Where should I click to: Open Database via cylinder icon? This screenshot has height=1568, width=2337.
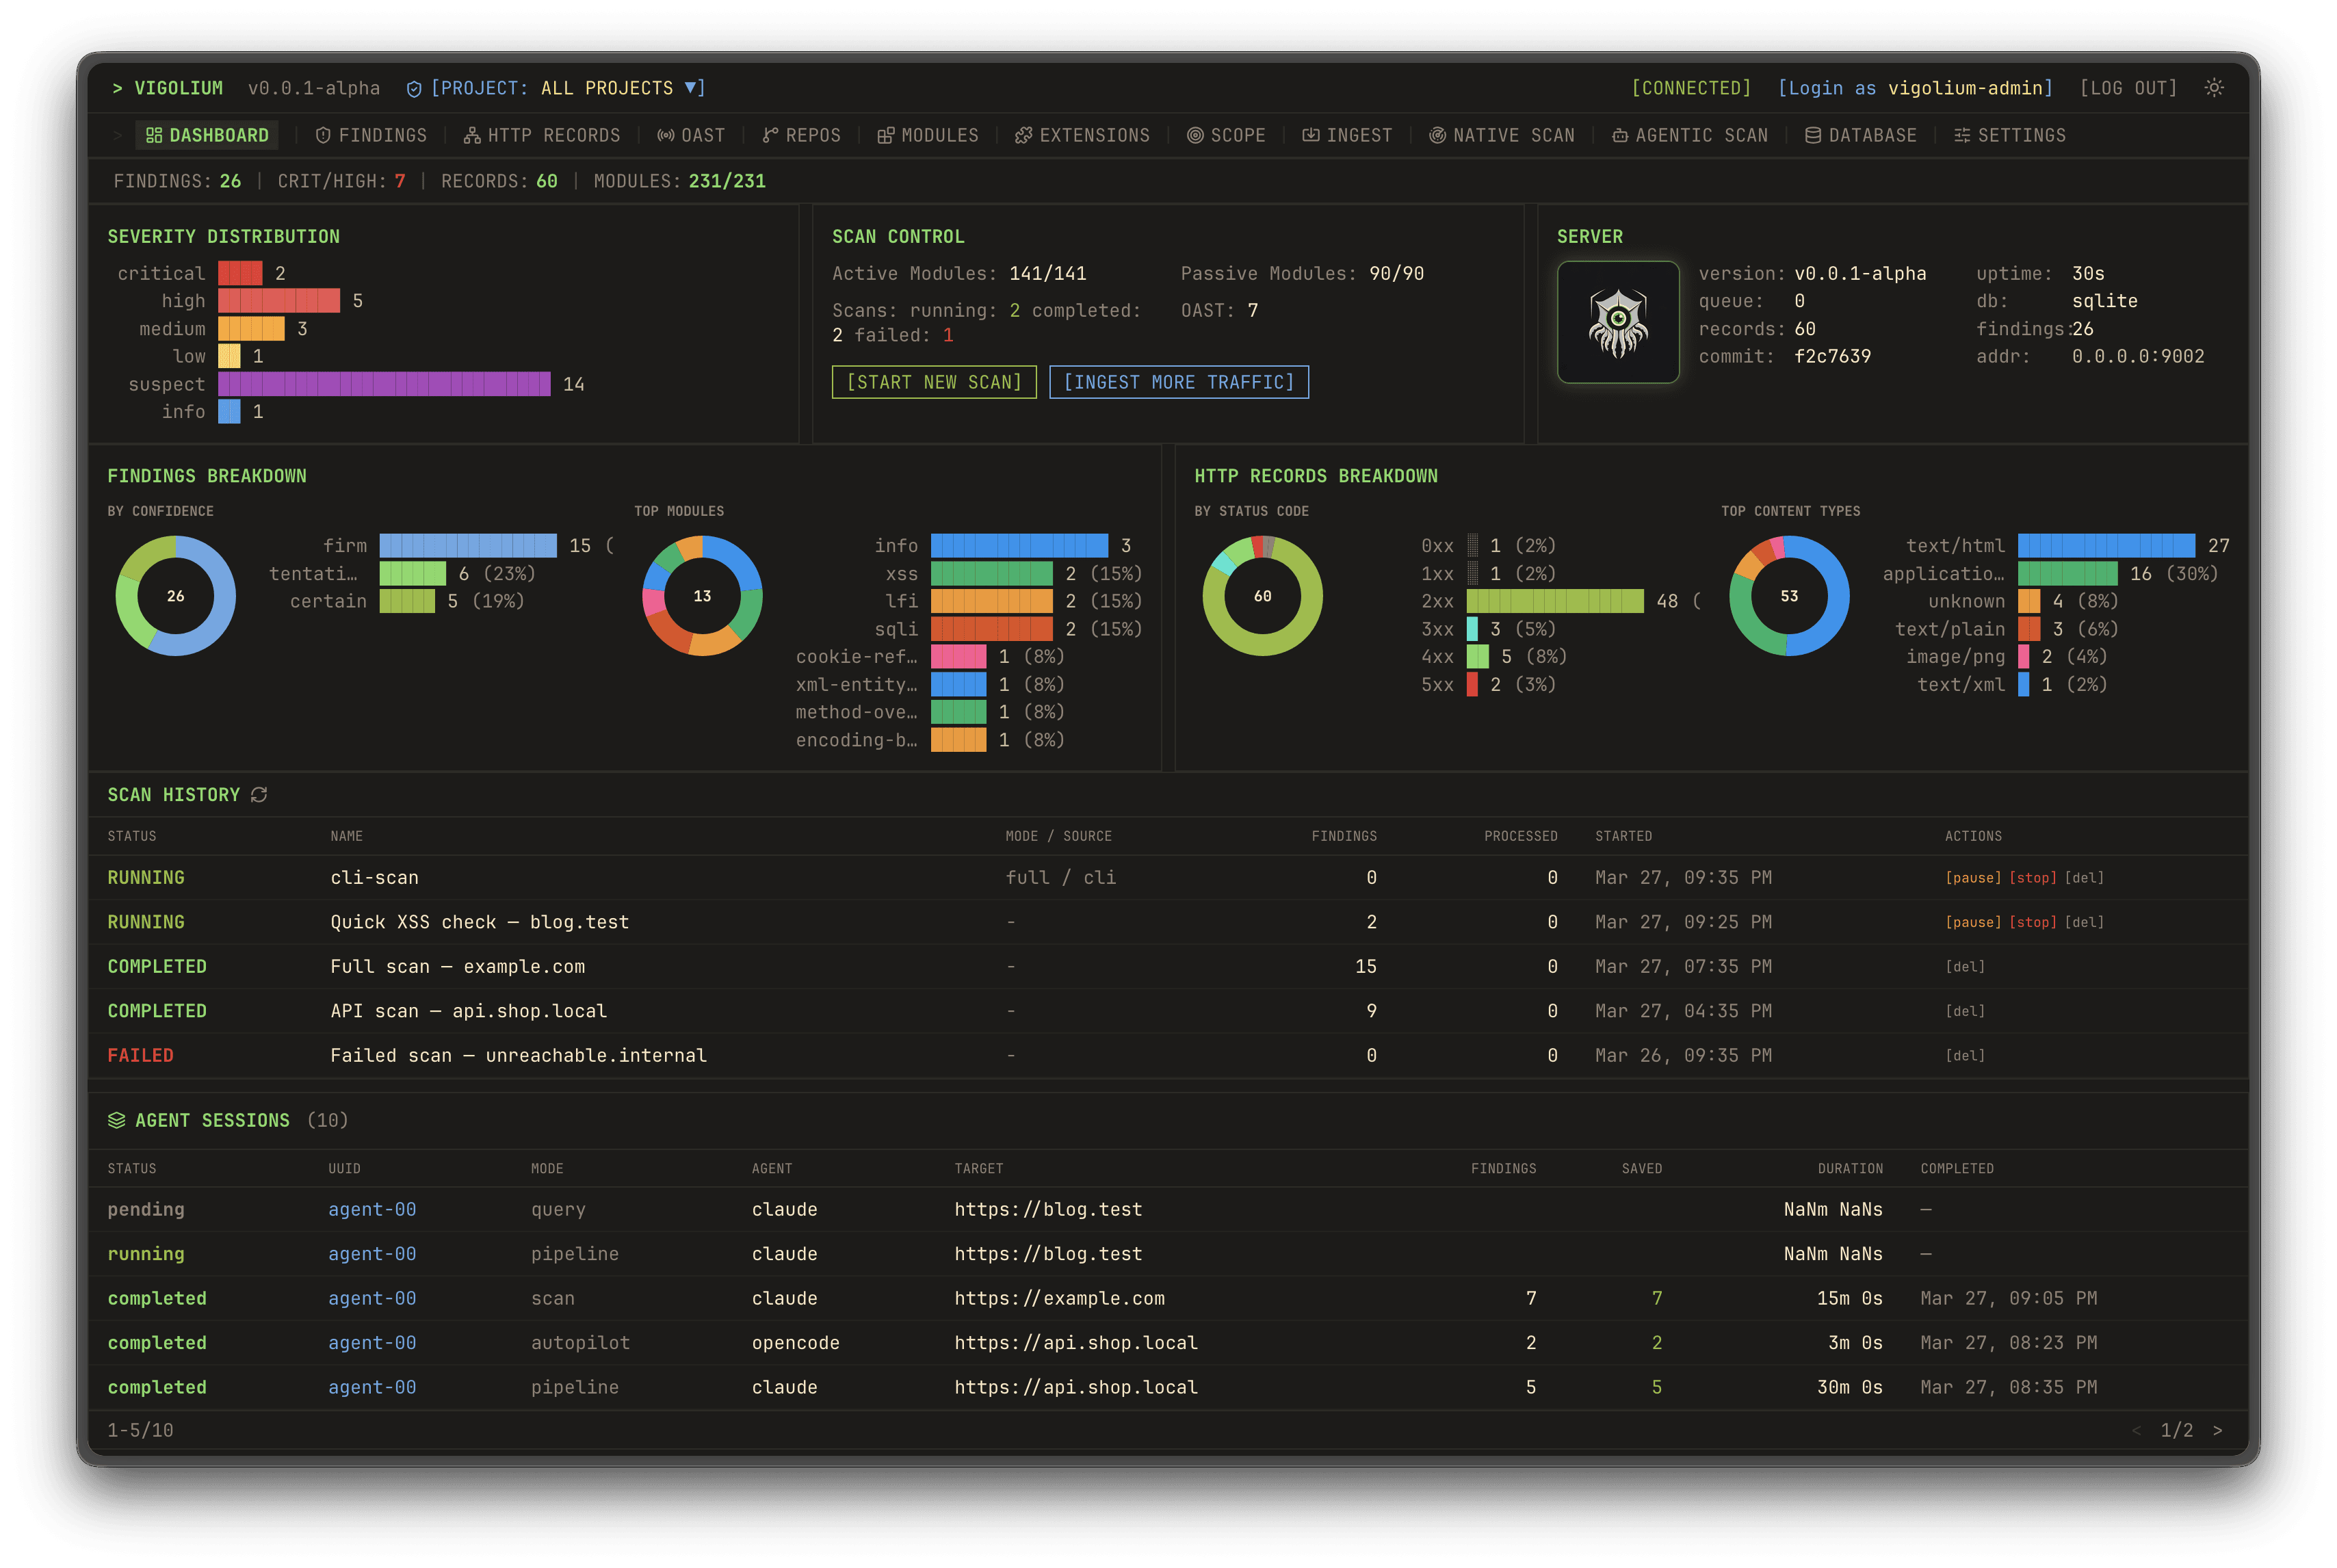pos(1812,135)
